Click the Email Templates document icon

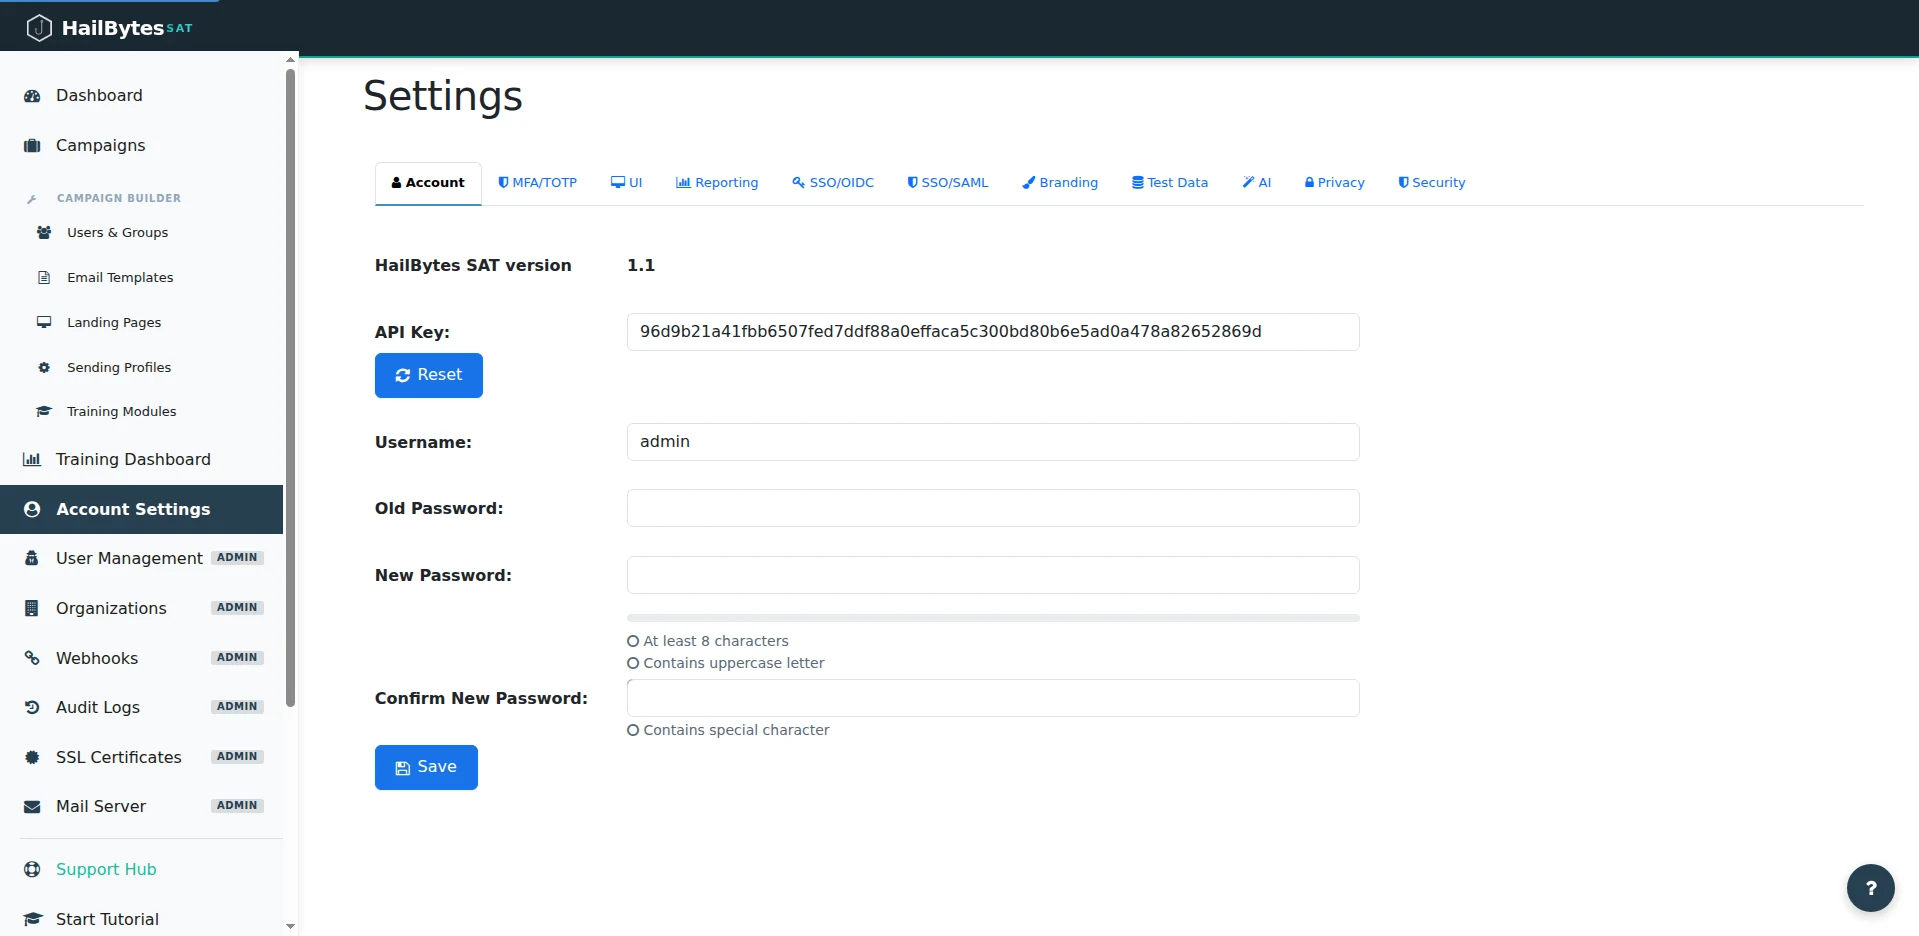point(43,277)
